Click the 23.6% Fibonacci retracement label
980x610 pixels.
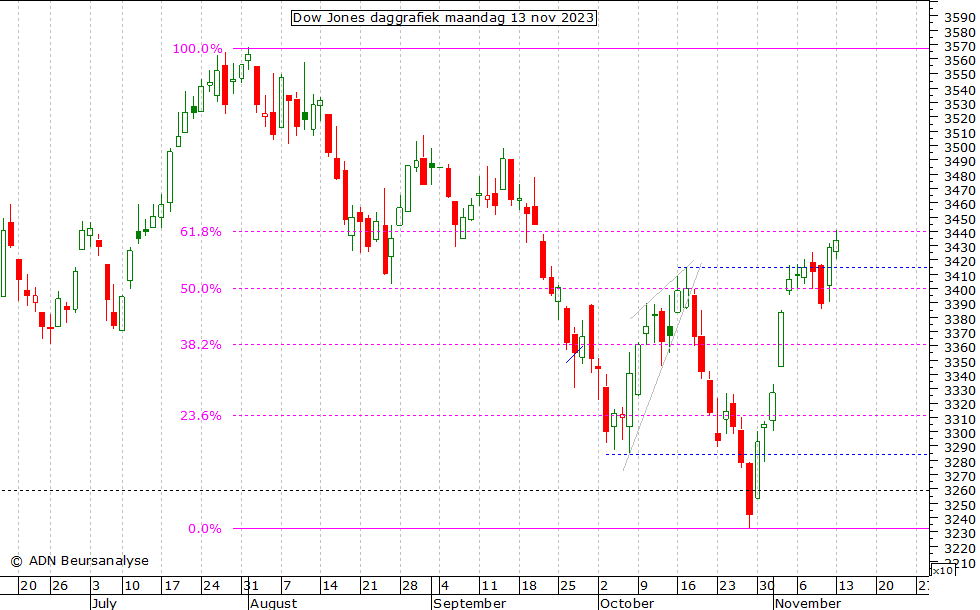coord(201,416)
